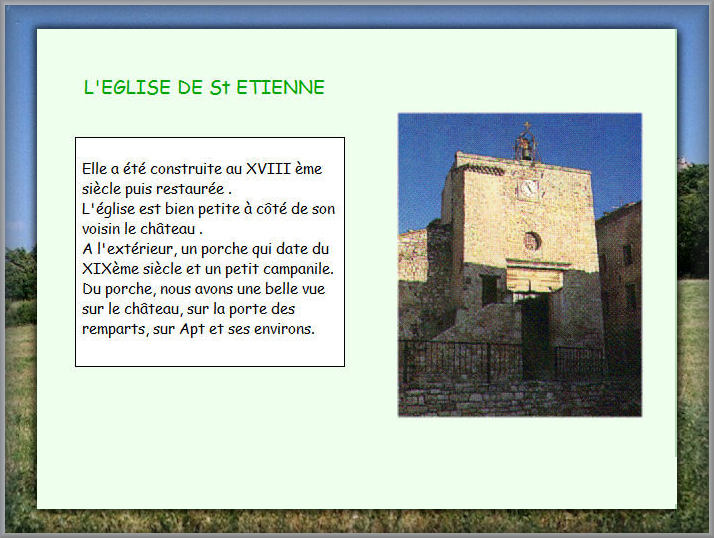714x538 pixels.
Task: Click the line starting "A l'extérieur, un porche"
Action: pyautogui.click(x=206, y=249)
